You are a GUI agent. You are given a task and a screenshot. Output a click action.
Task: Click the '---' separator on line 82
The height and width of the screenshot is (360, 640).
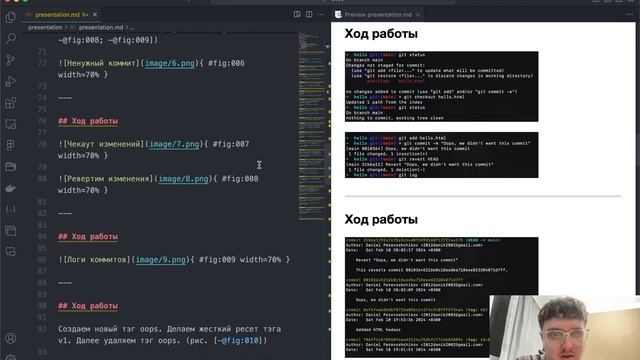pos(65,213)
